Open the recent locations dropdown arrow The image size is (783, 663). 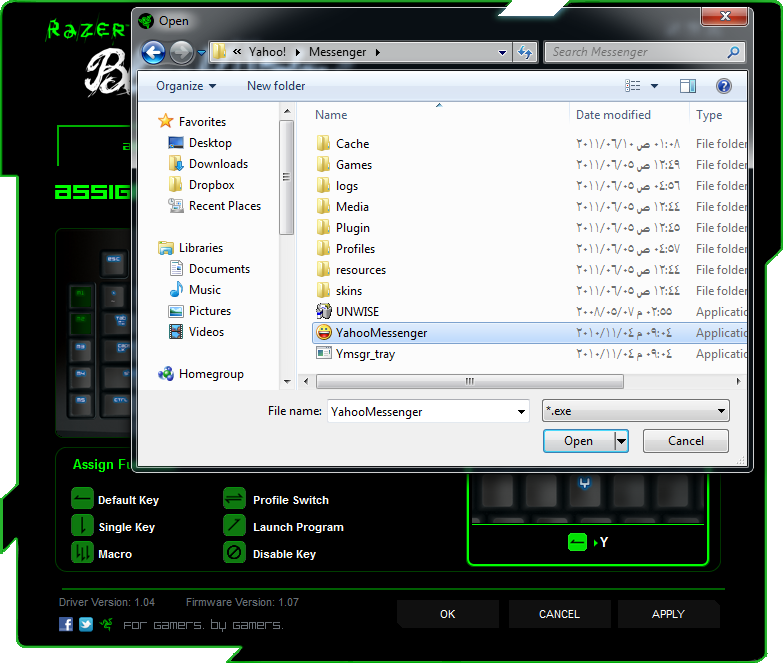click(201, 52)
